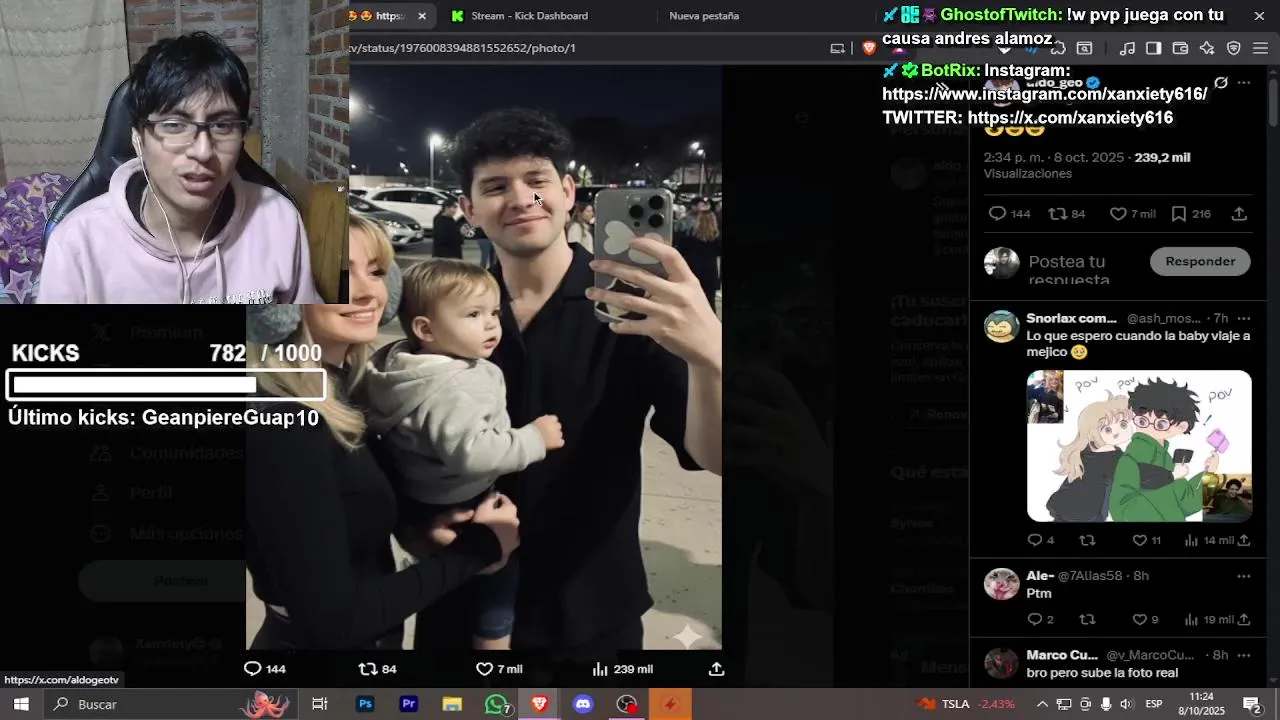The height and width of the screenshot is (720, 1280).
Task: Click the Responder button
Action: click(1200, 261)
